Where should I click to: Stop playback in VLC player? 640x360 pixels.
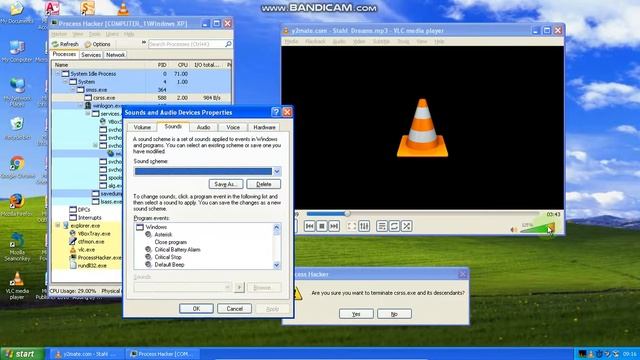322,226
